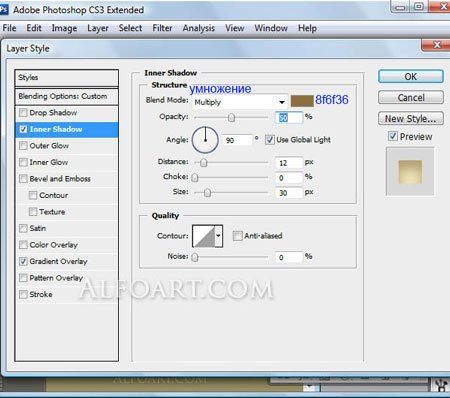Uncheck the Gradient Overlay checkbox
Image resolution: width=450 pixels, height=398 pixels.
pos(23,261)
